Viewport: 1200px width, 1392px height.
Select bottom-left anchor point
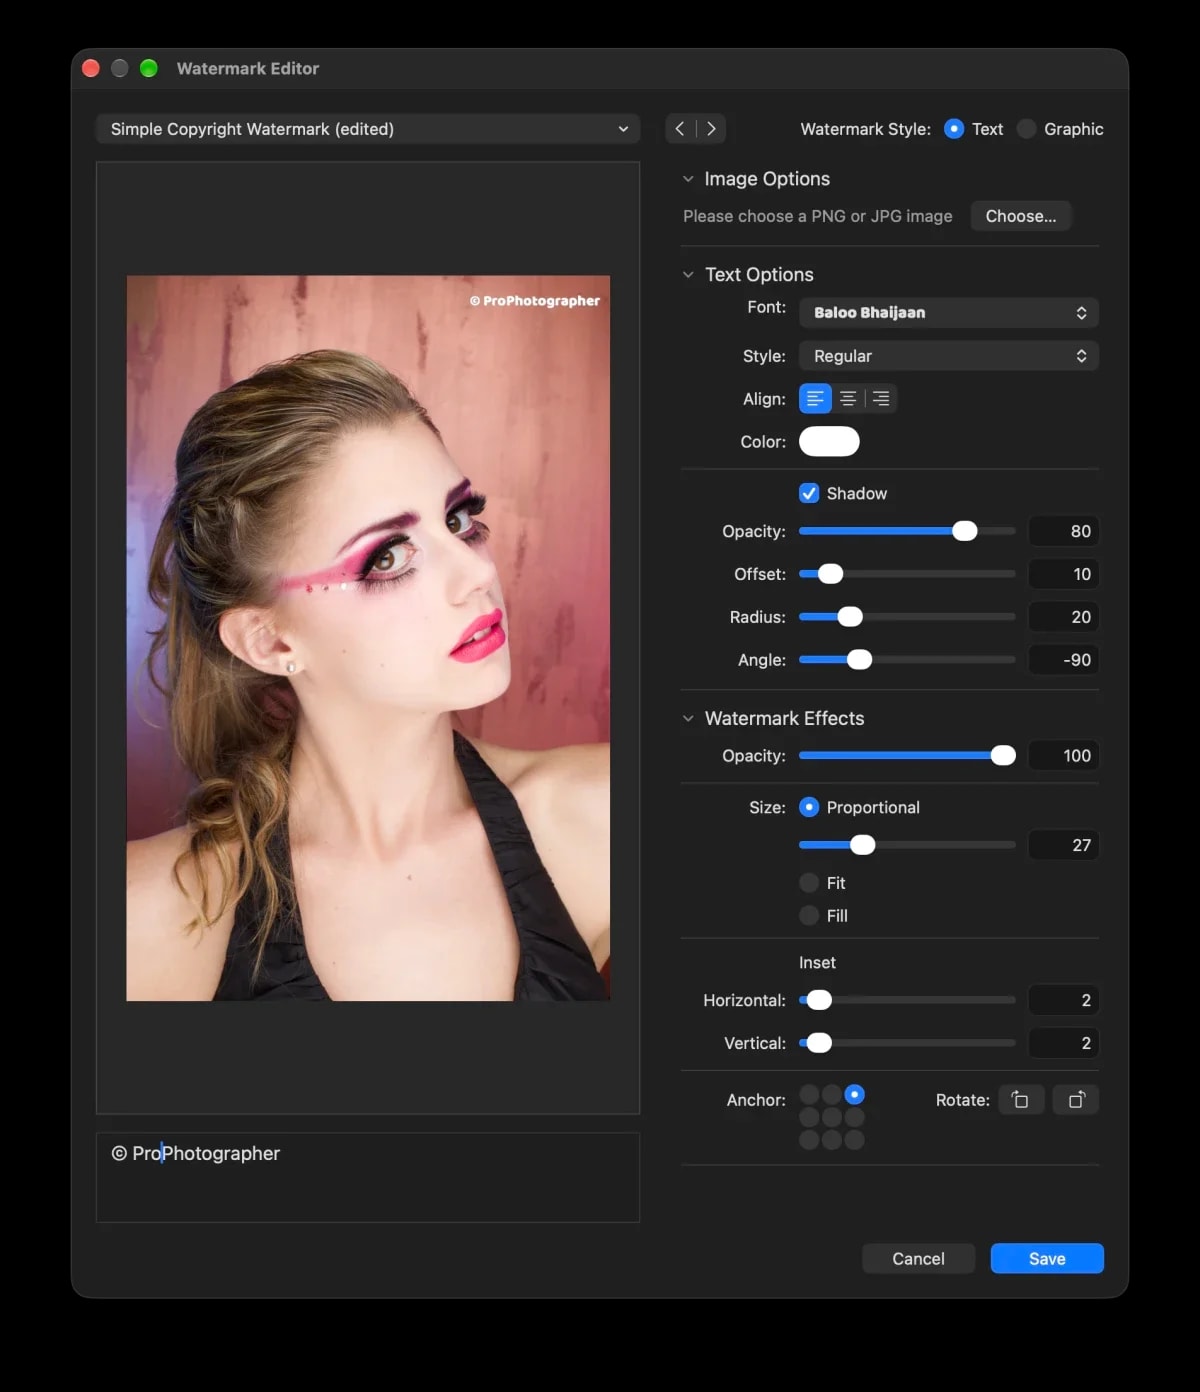tap(809, 1139)
